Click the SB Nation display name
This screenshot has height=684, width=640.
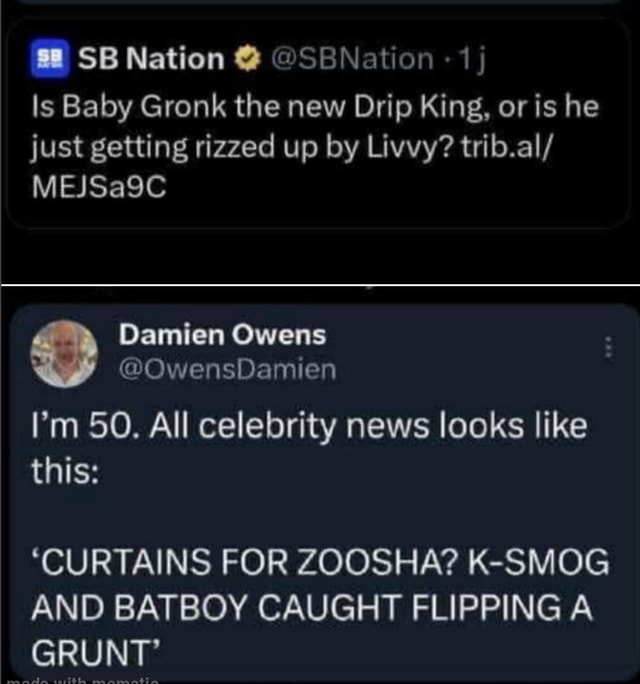click(x=151, y=59)
